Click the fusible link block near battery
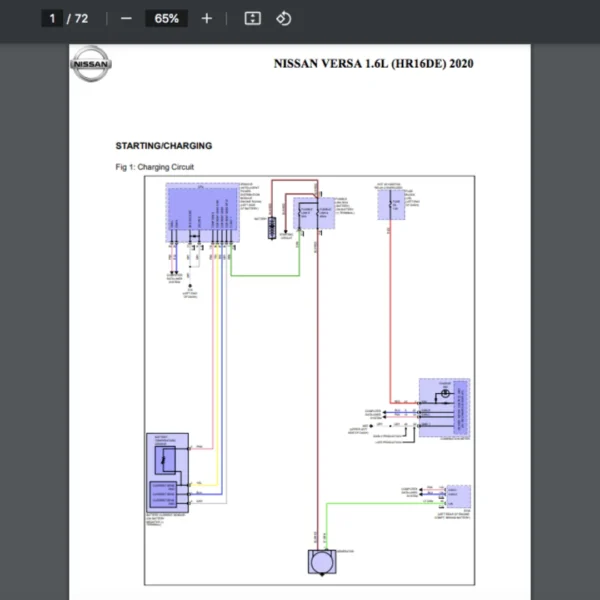The width and height of the screenshot is (600, 600). [x=313, y=213]
